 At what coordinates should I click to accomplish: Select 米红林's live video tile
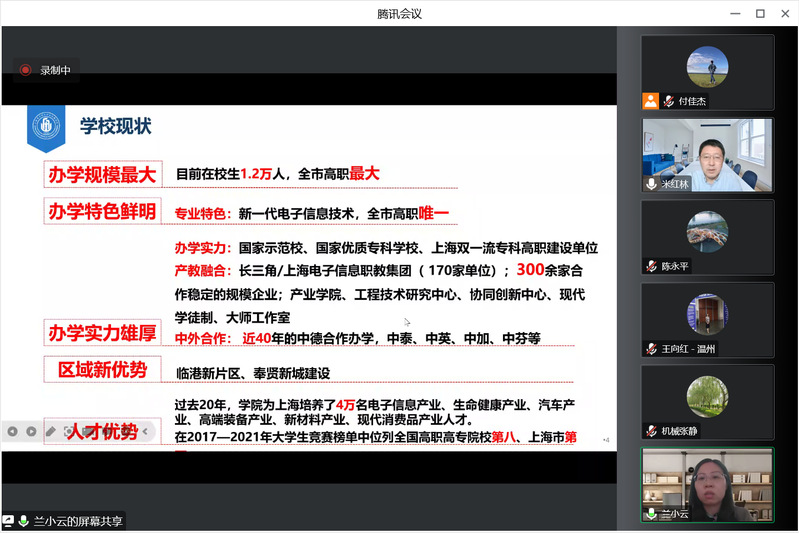[x=707, y=154]
